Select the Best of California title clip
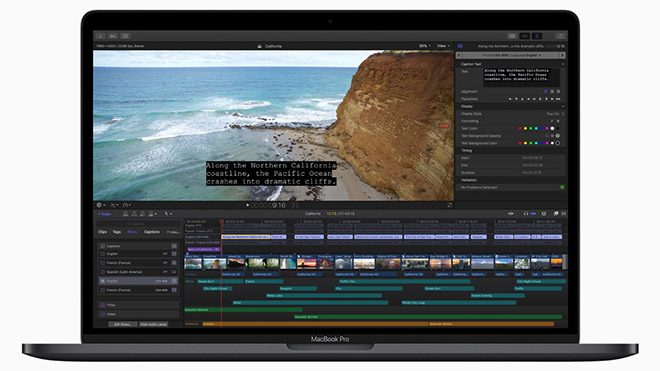This screenshot has height=371, width=660. click(x=204, y=249)
